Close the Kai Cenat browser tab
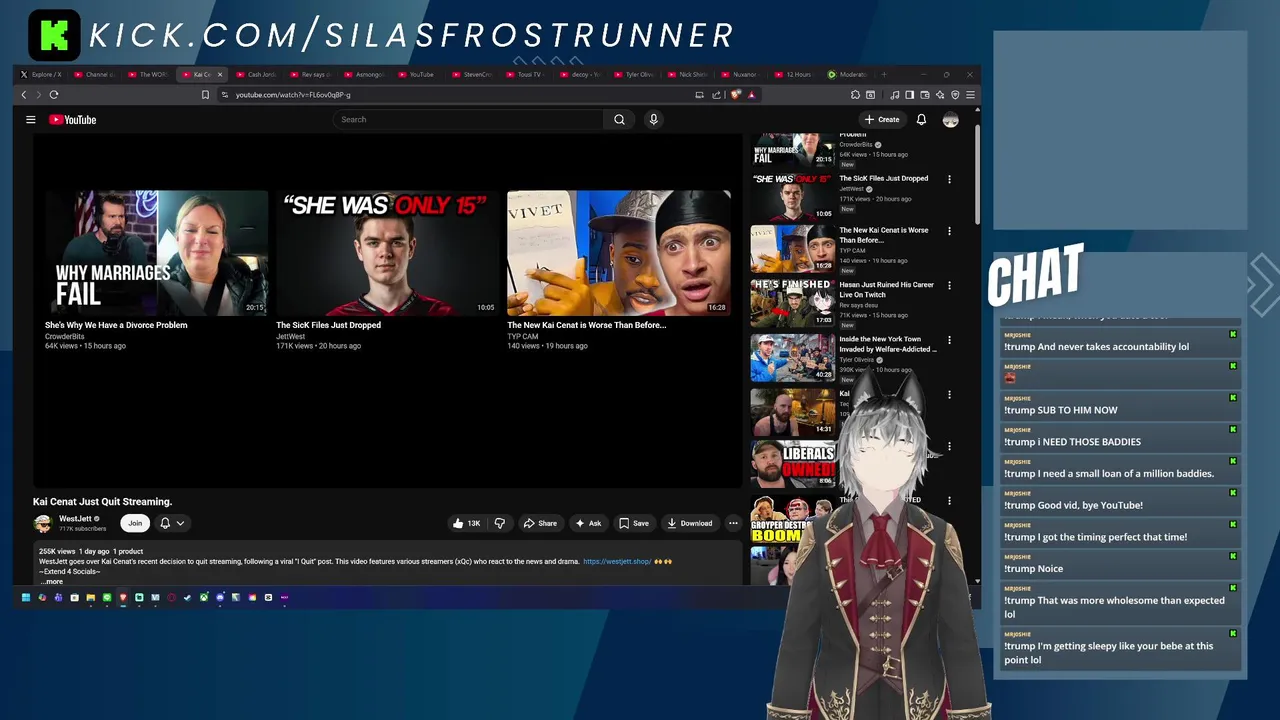 pos(220,74)
